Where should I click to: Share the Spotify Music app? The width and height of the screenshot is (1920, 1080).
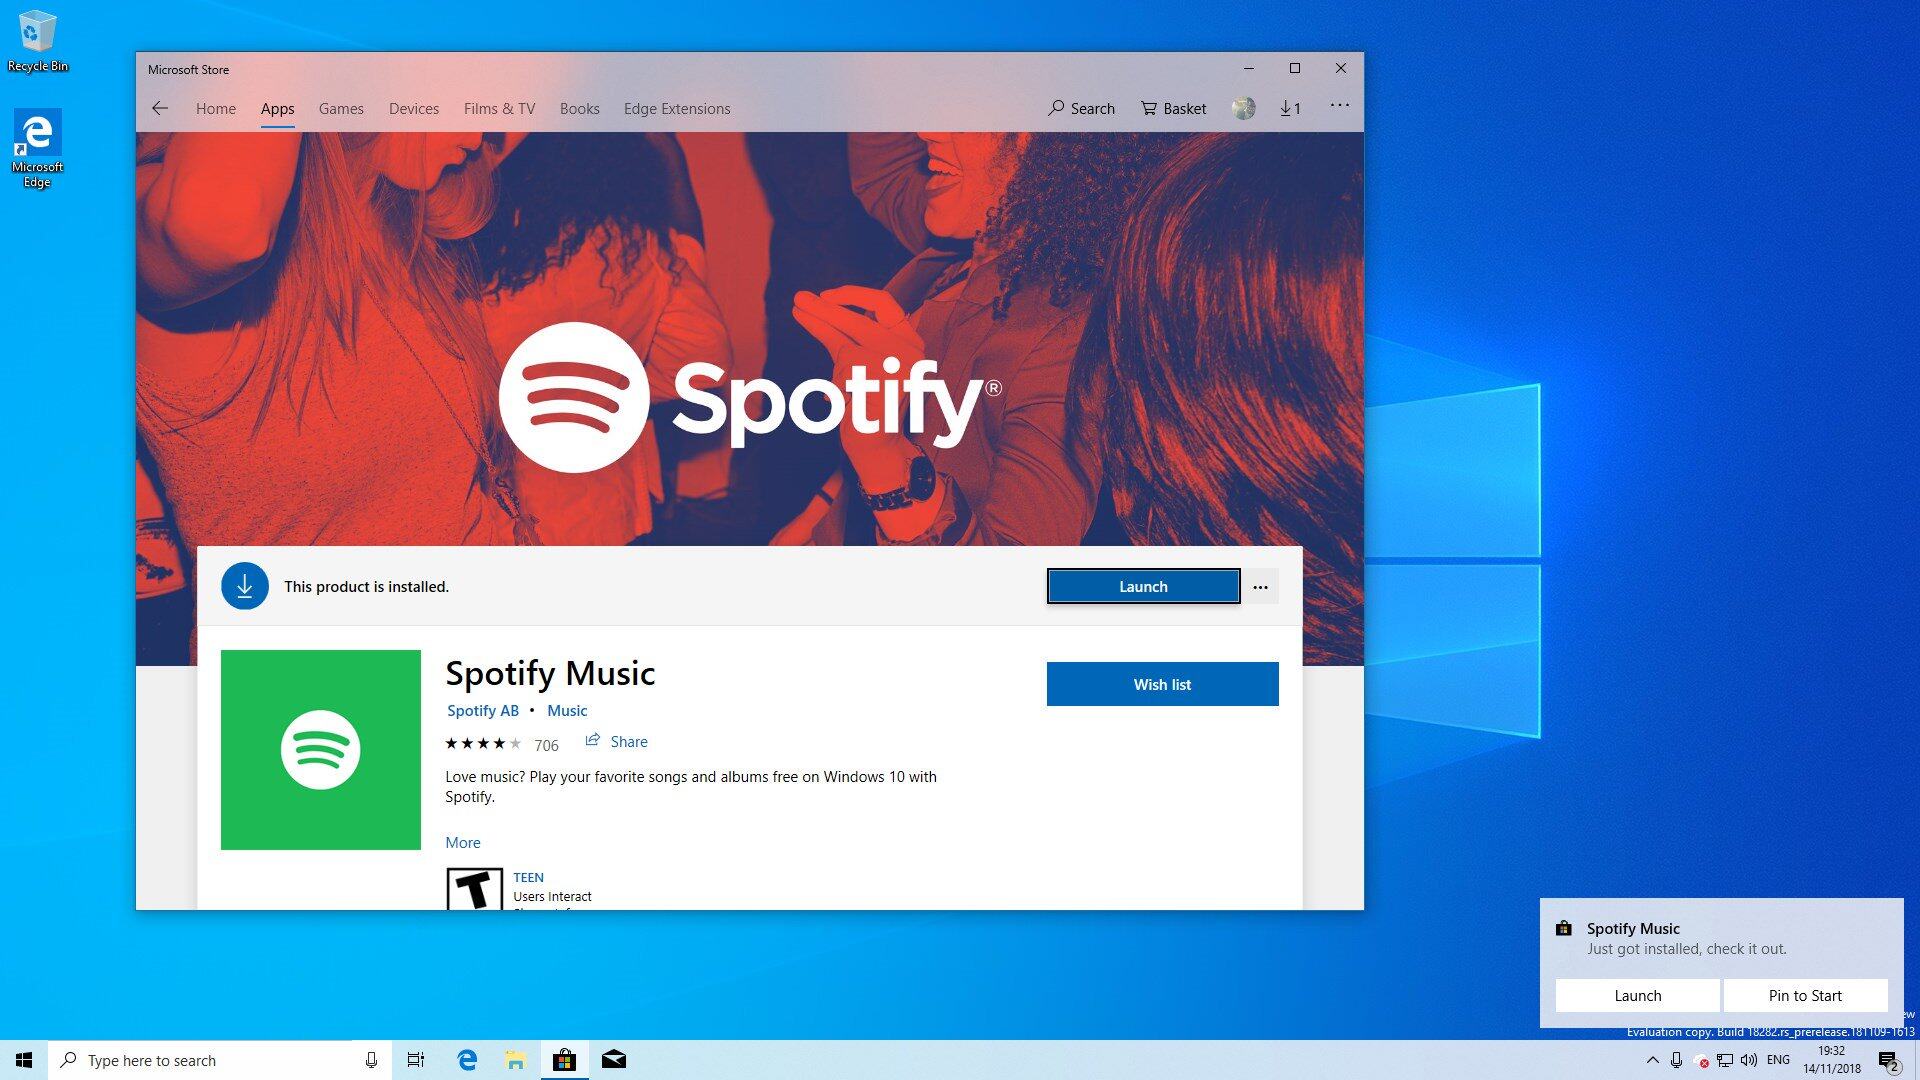tap(616, 741)
